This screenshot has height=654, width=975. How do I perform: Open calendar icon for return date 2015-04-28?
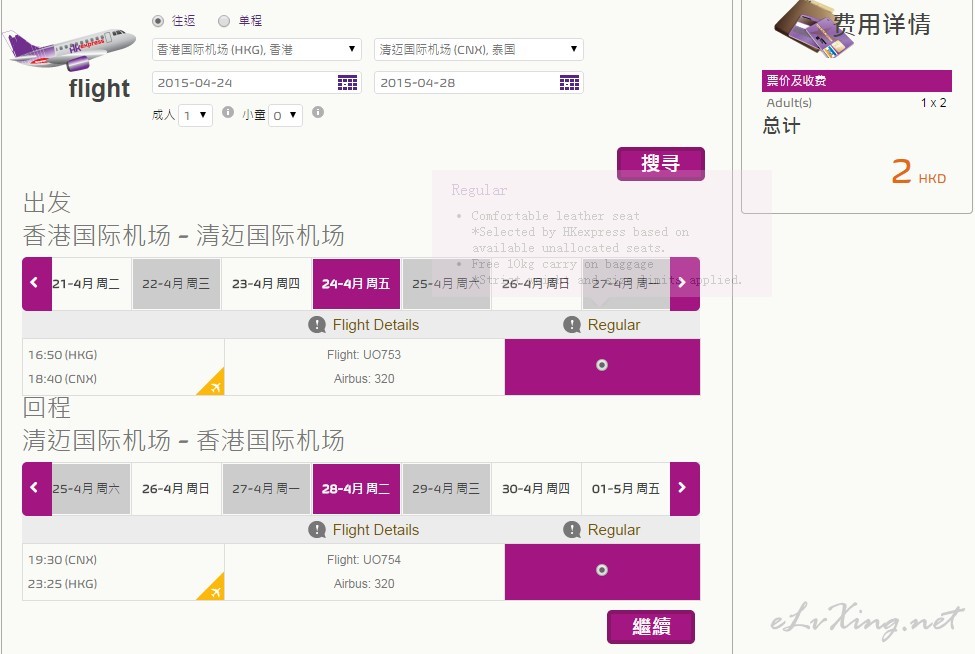click(569, 83)
